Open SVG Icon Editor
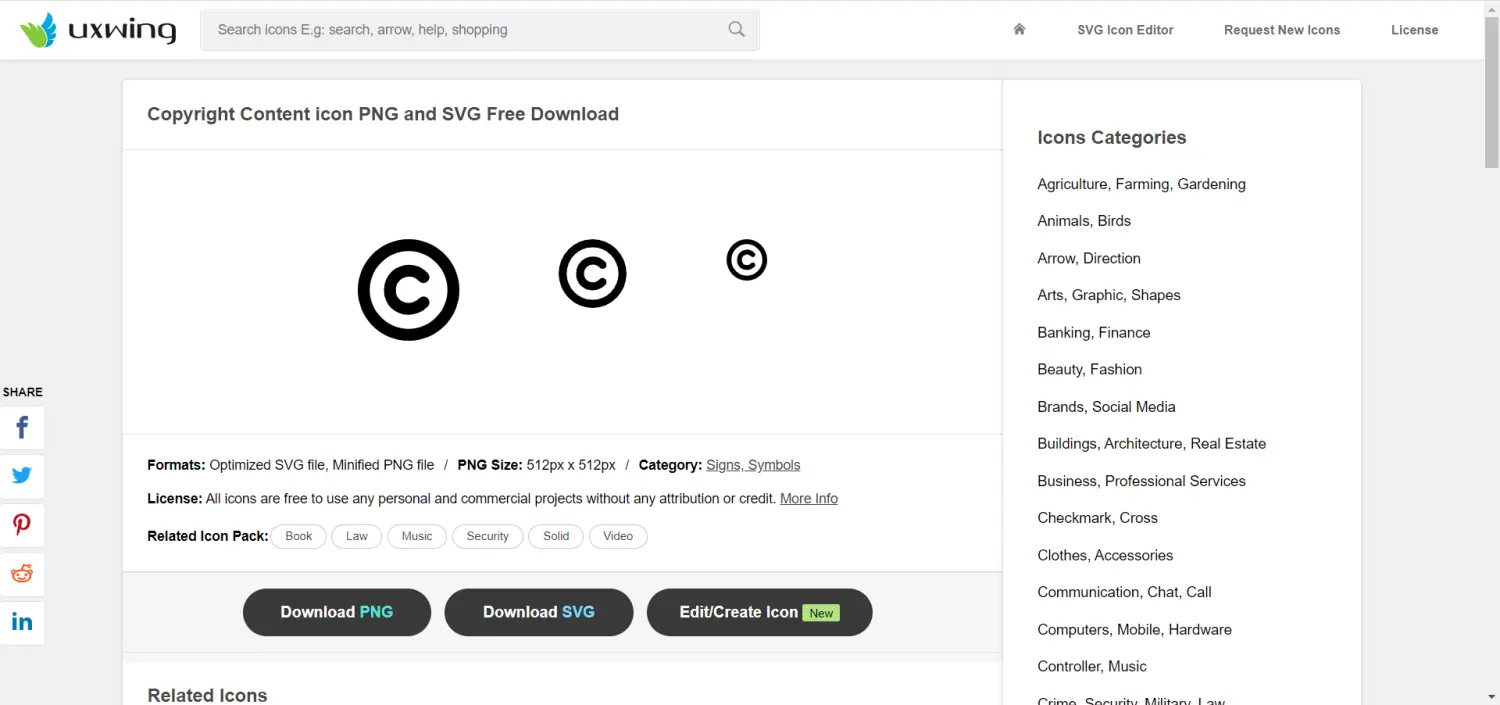Viewport: 1500px width, 705px height. (x=1125, y=30)
